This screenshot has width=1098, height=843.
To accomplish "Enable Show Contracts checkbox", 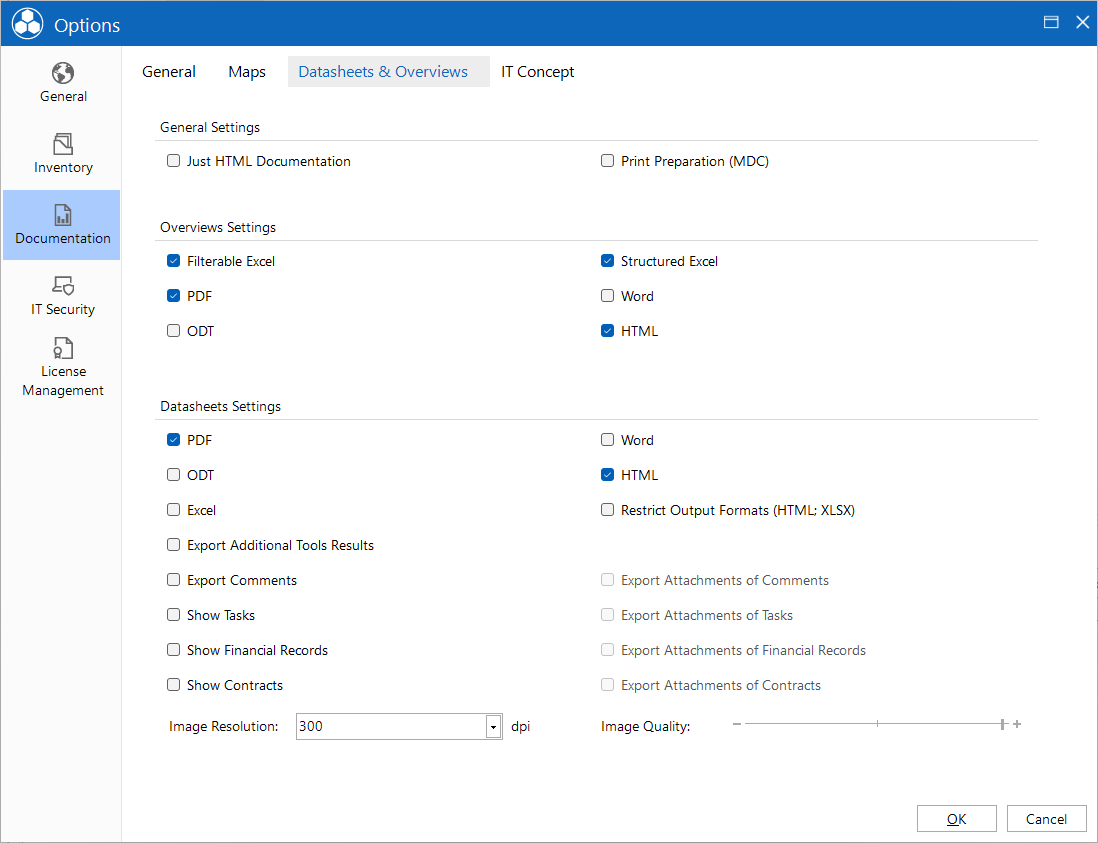I will pos(174,685).
